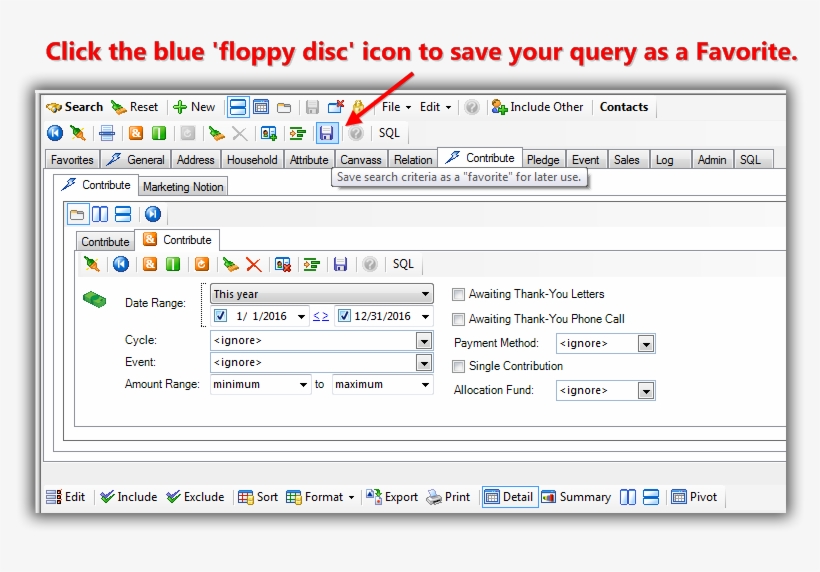Click the Edit list icon in bottom toolbar
The image size is (820, 572).
click(x=53, y=497)
